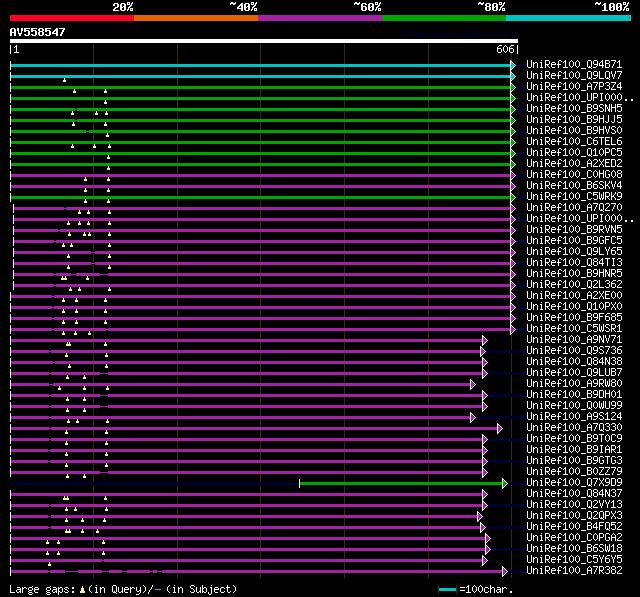The image size is (640, 597).
Task: Click the green arrowhead ending the Q7X9D9 alignment
Action: (x=505, y=484)
